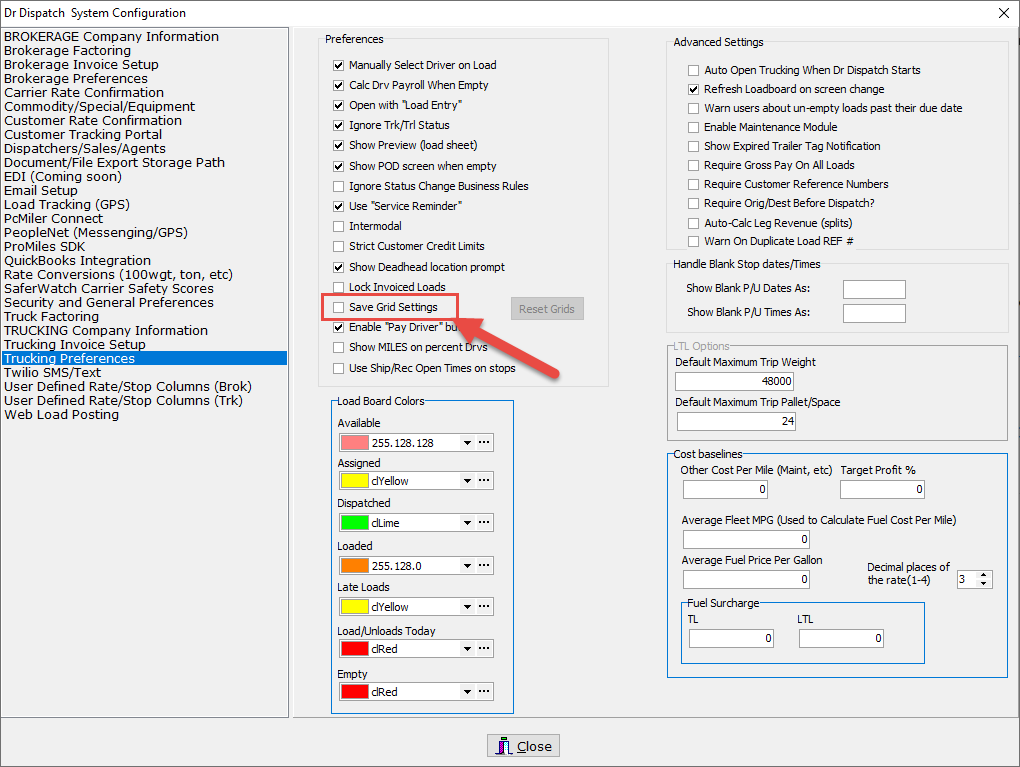The height and width of the screenshot is (767, 1020).
Task: Click Show Blank P/U Dates As field
Action: [874, 289]
